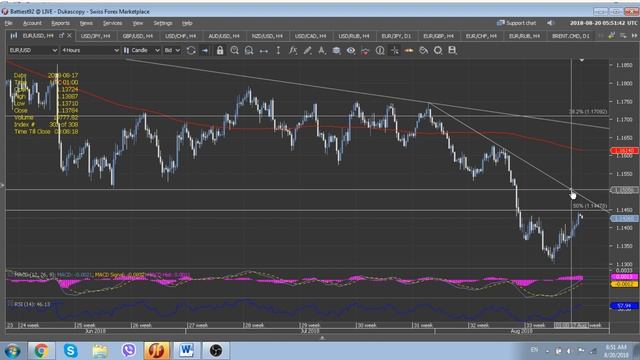The image size is (640, 360).
Task: Click the blue RSI value label
Action: 624,305
